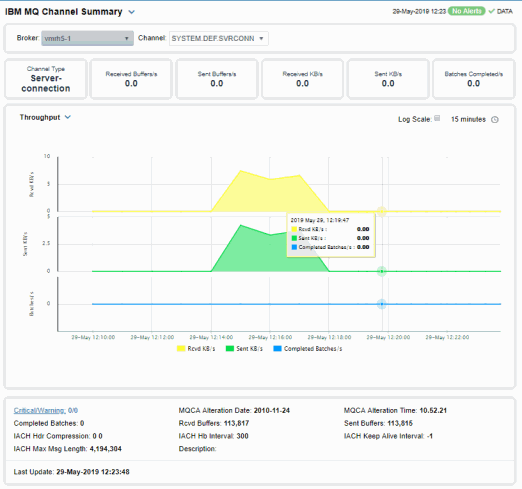The image size is (522, 489).
Task: Click the '29-May 12:22:00' axis label
Action: click(x=447, y=337)
